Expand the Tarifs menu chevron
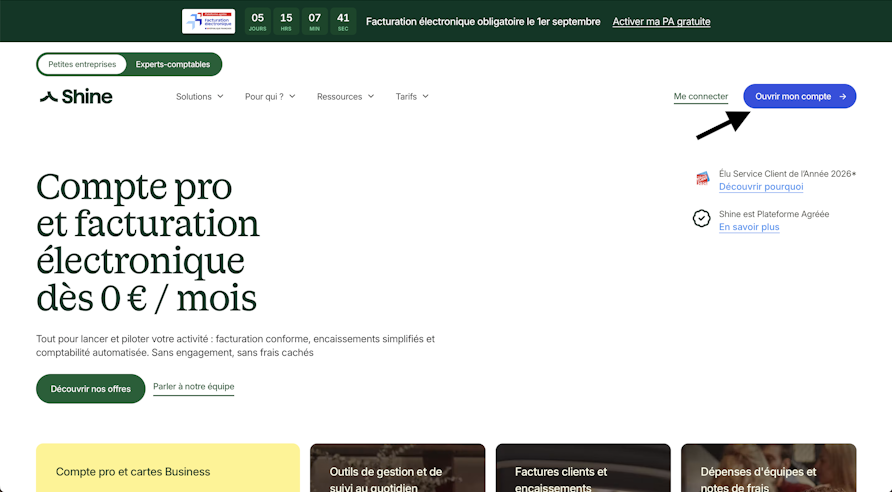Image resolution: width=892 pixels, height=492 pixels. click(x=426, y=97)
